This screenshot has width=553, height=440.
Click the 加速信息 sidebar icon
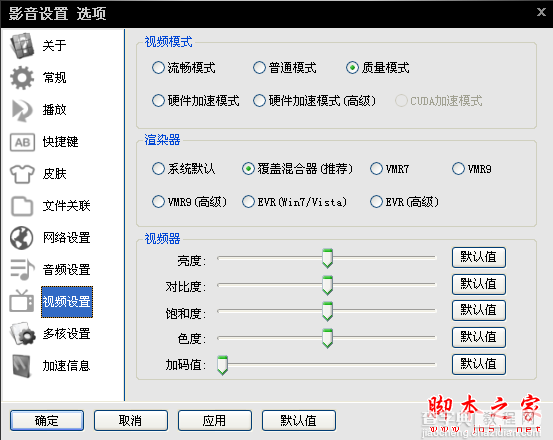[21, 366]
